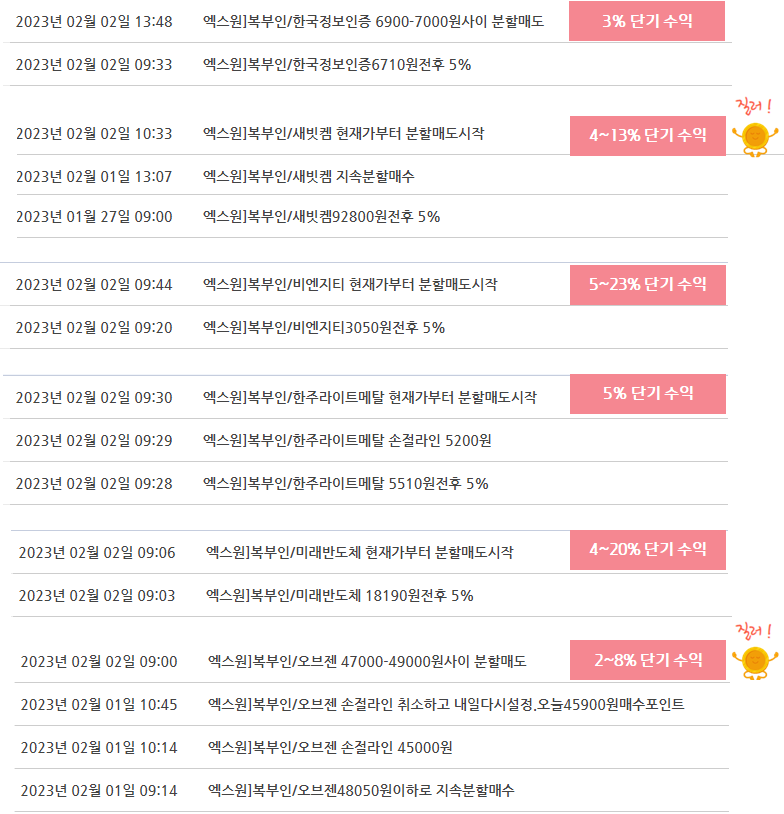Select the 새빗켐 지속분할매수 entry
This screenshot has height=814, width=784.
(308, 177)
